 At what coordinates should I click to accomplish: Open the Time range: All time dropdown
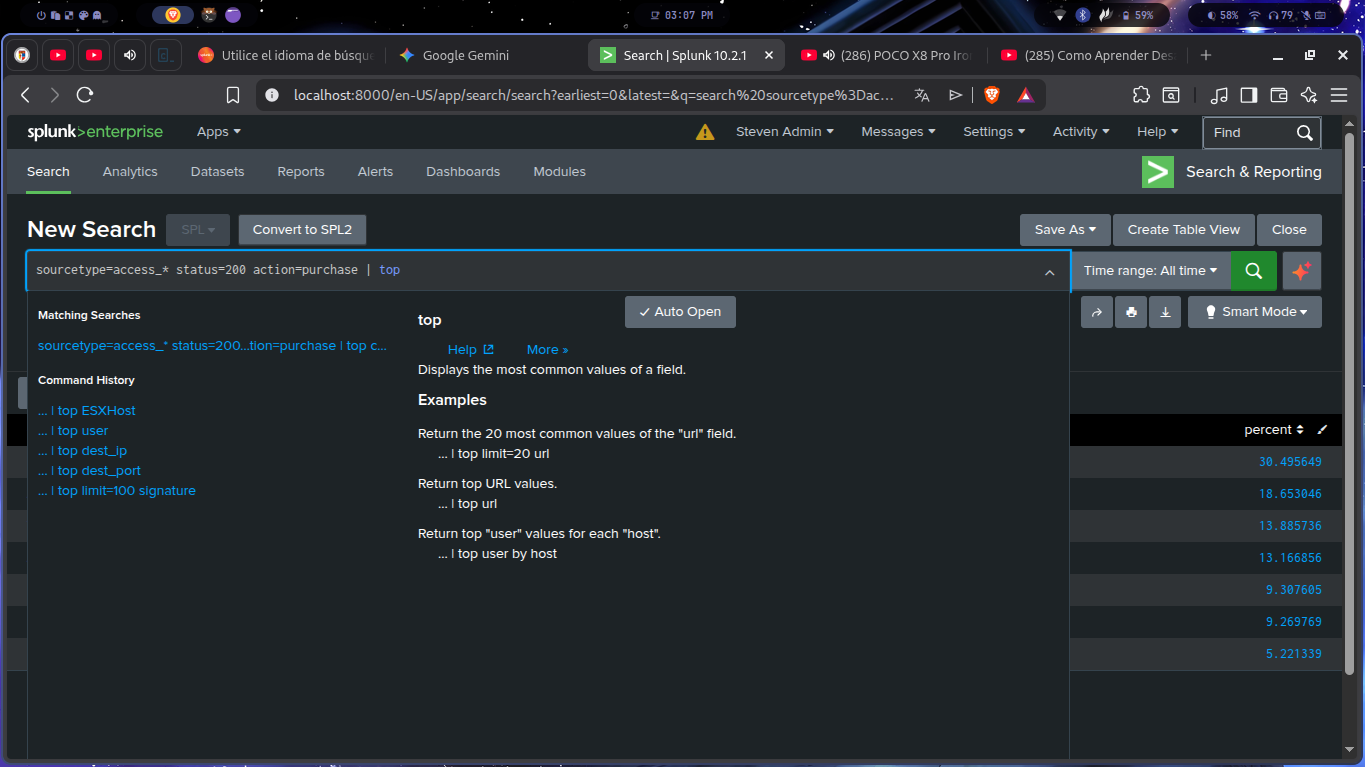pyautogui.click(x=1150, y=271)
